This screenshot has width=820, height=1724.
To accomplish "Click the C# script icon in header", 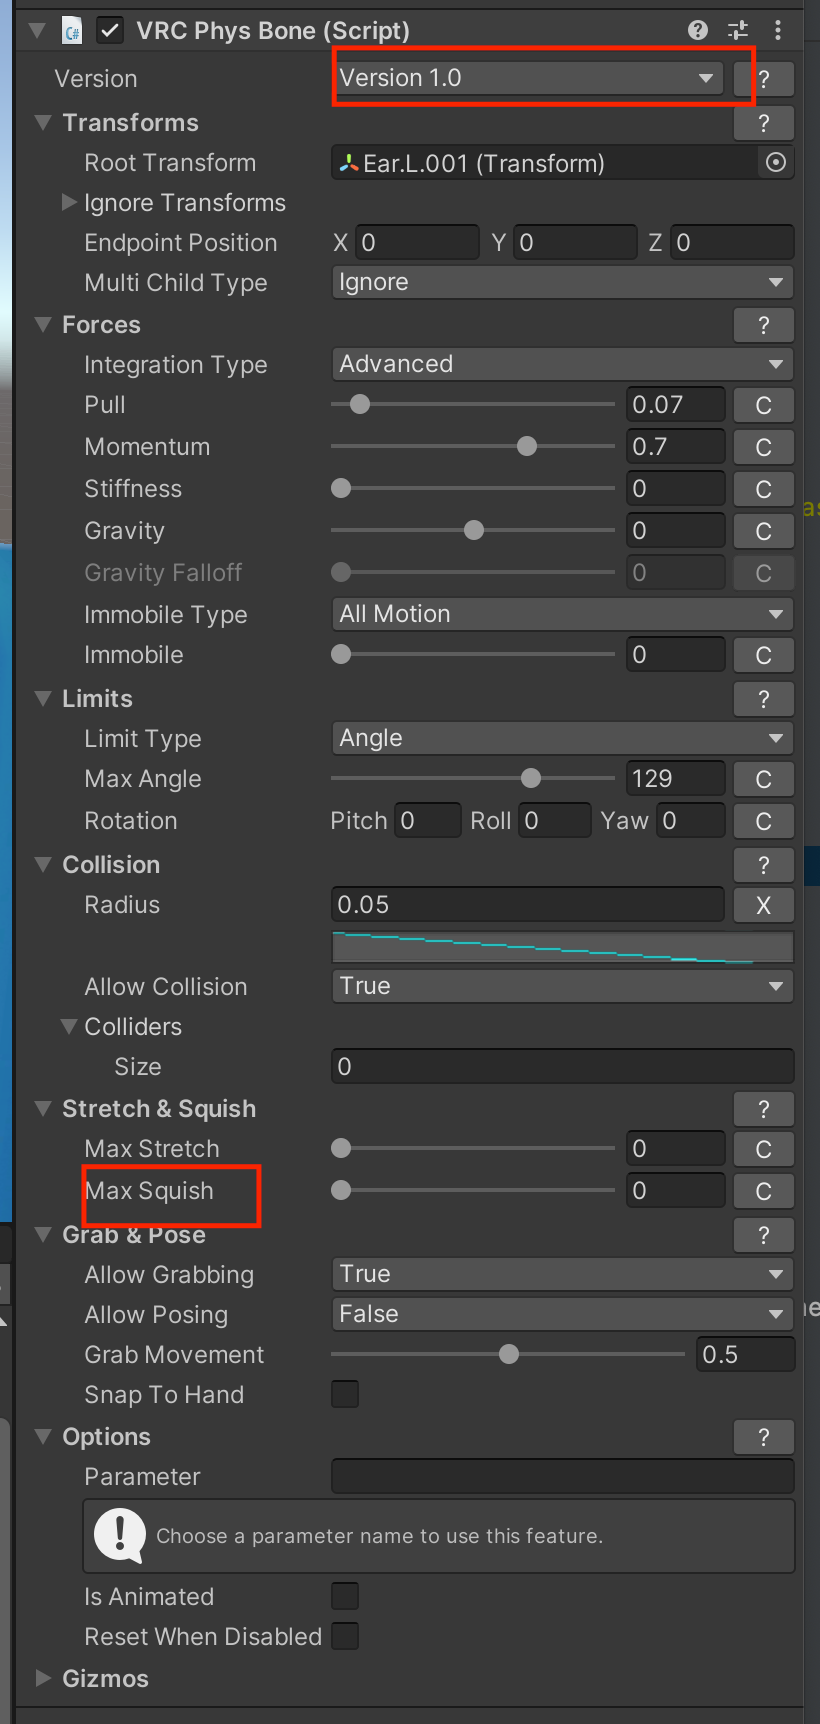I will (72, 31).
